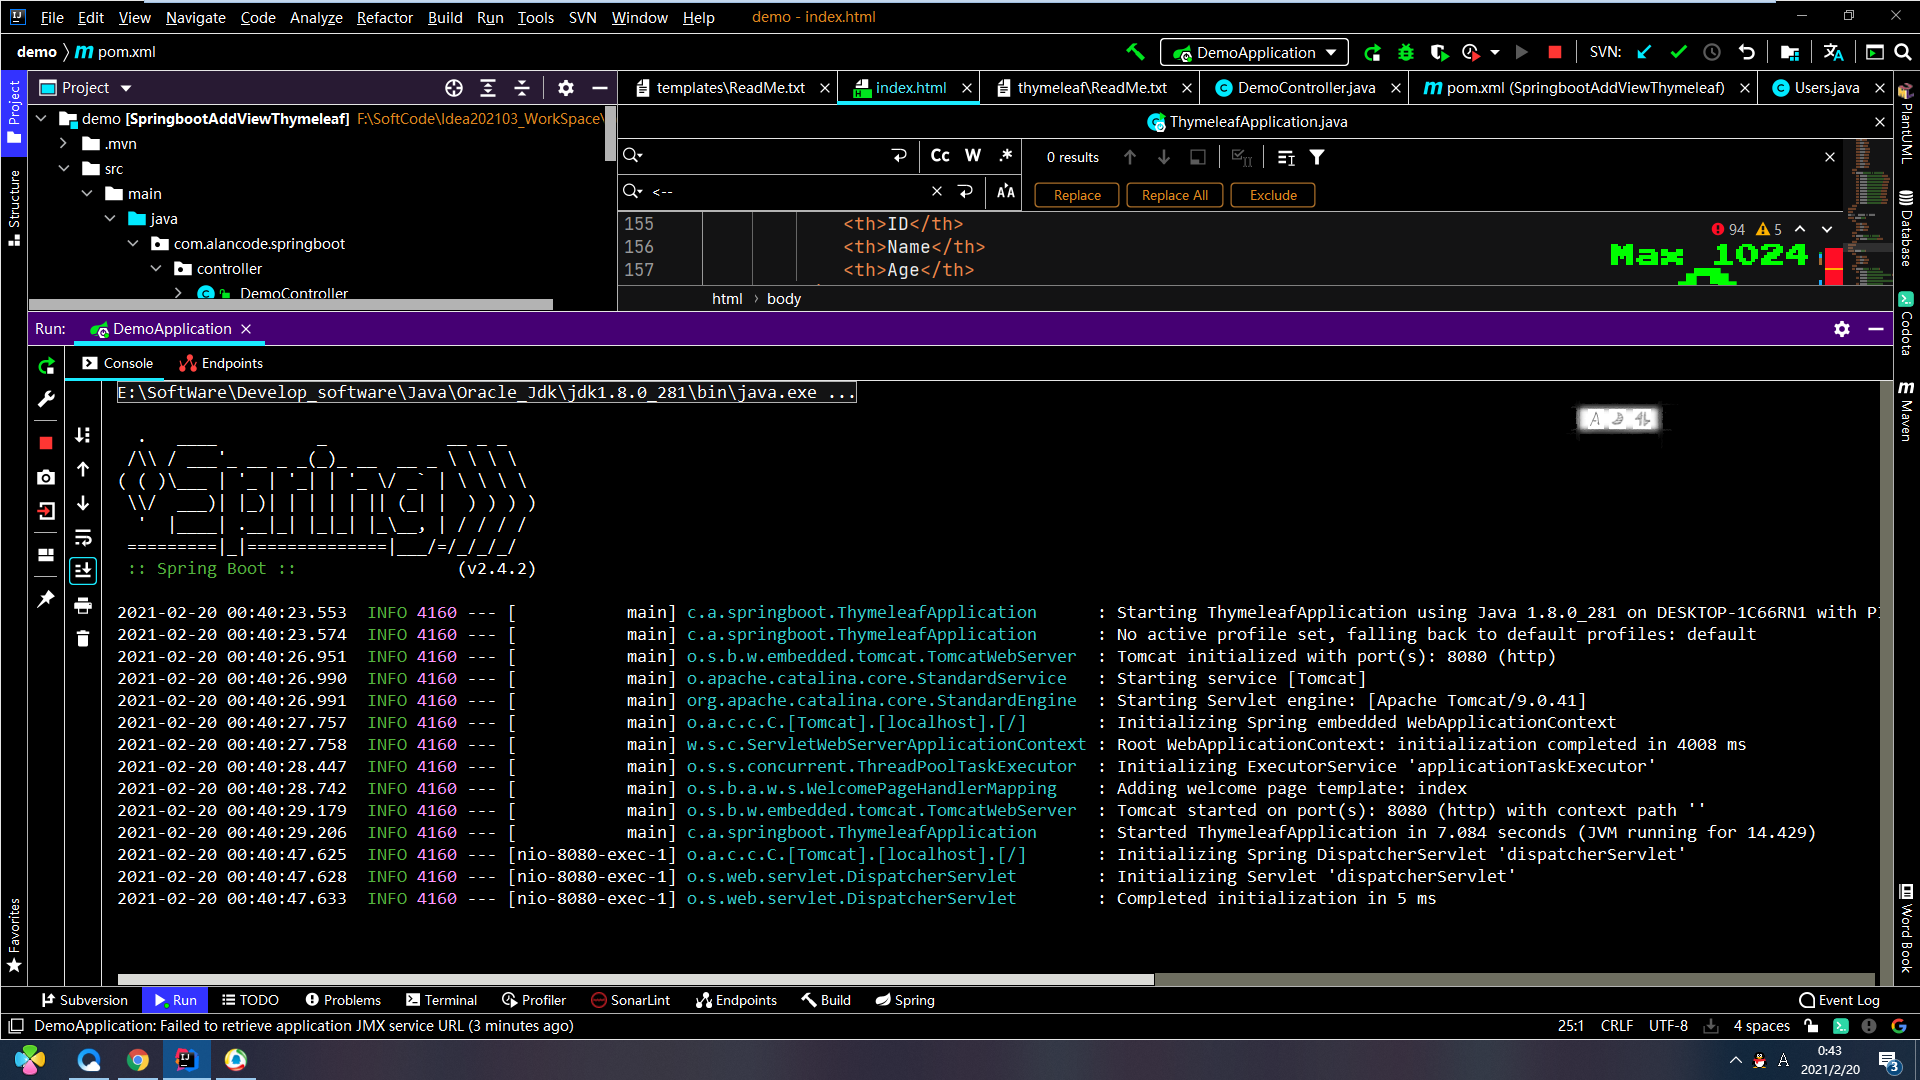Rerun DemoApplication in the Run panel
The image size is (1920, 1080).
tap(46, 366)
